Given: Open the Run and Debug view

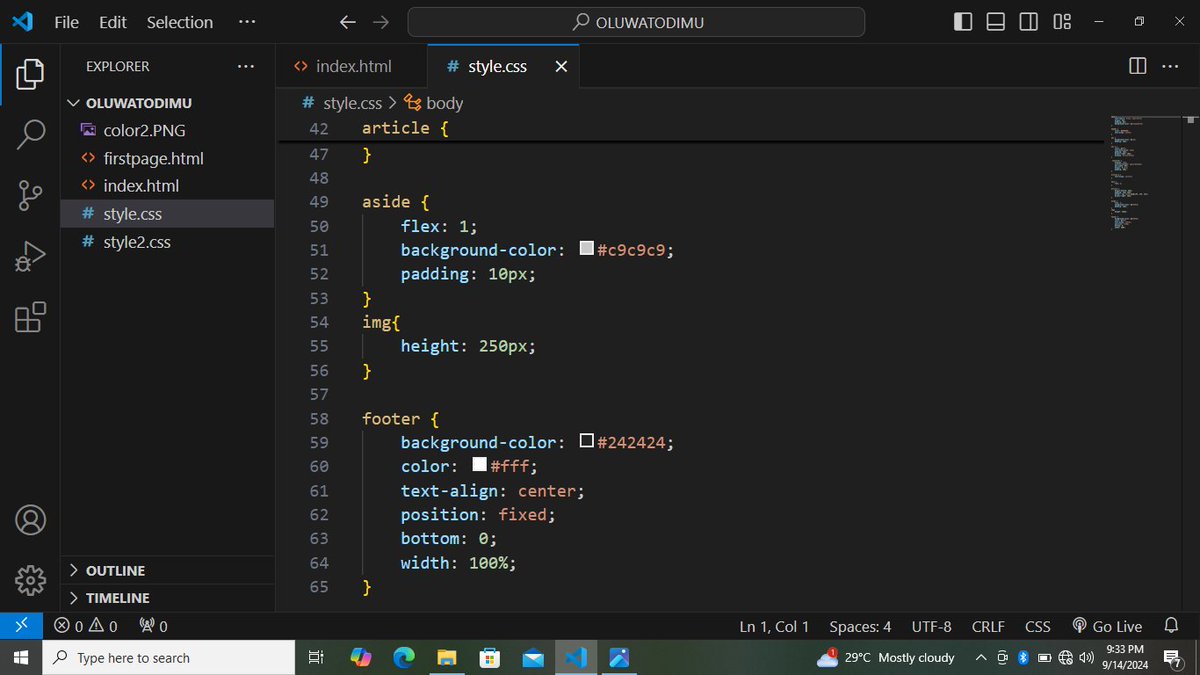Looking at the screenshot, I should pyautogui.click(x=30, y=257).
